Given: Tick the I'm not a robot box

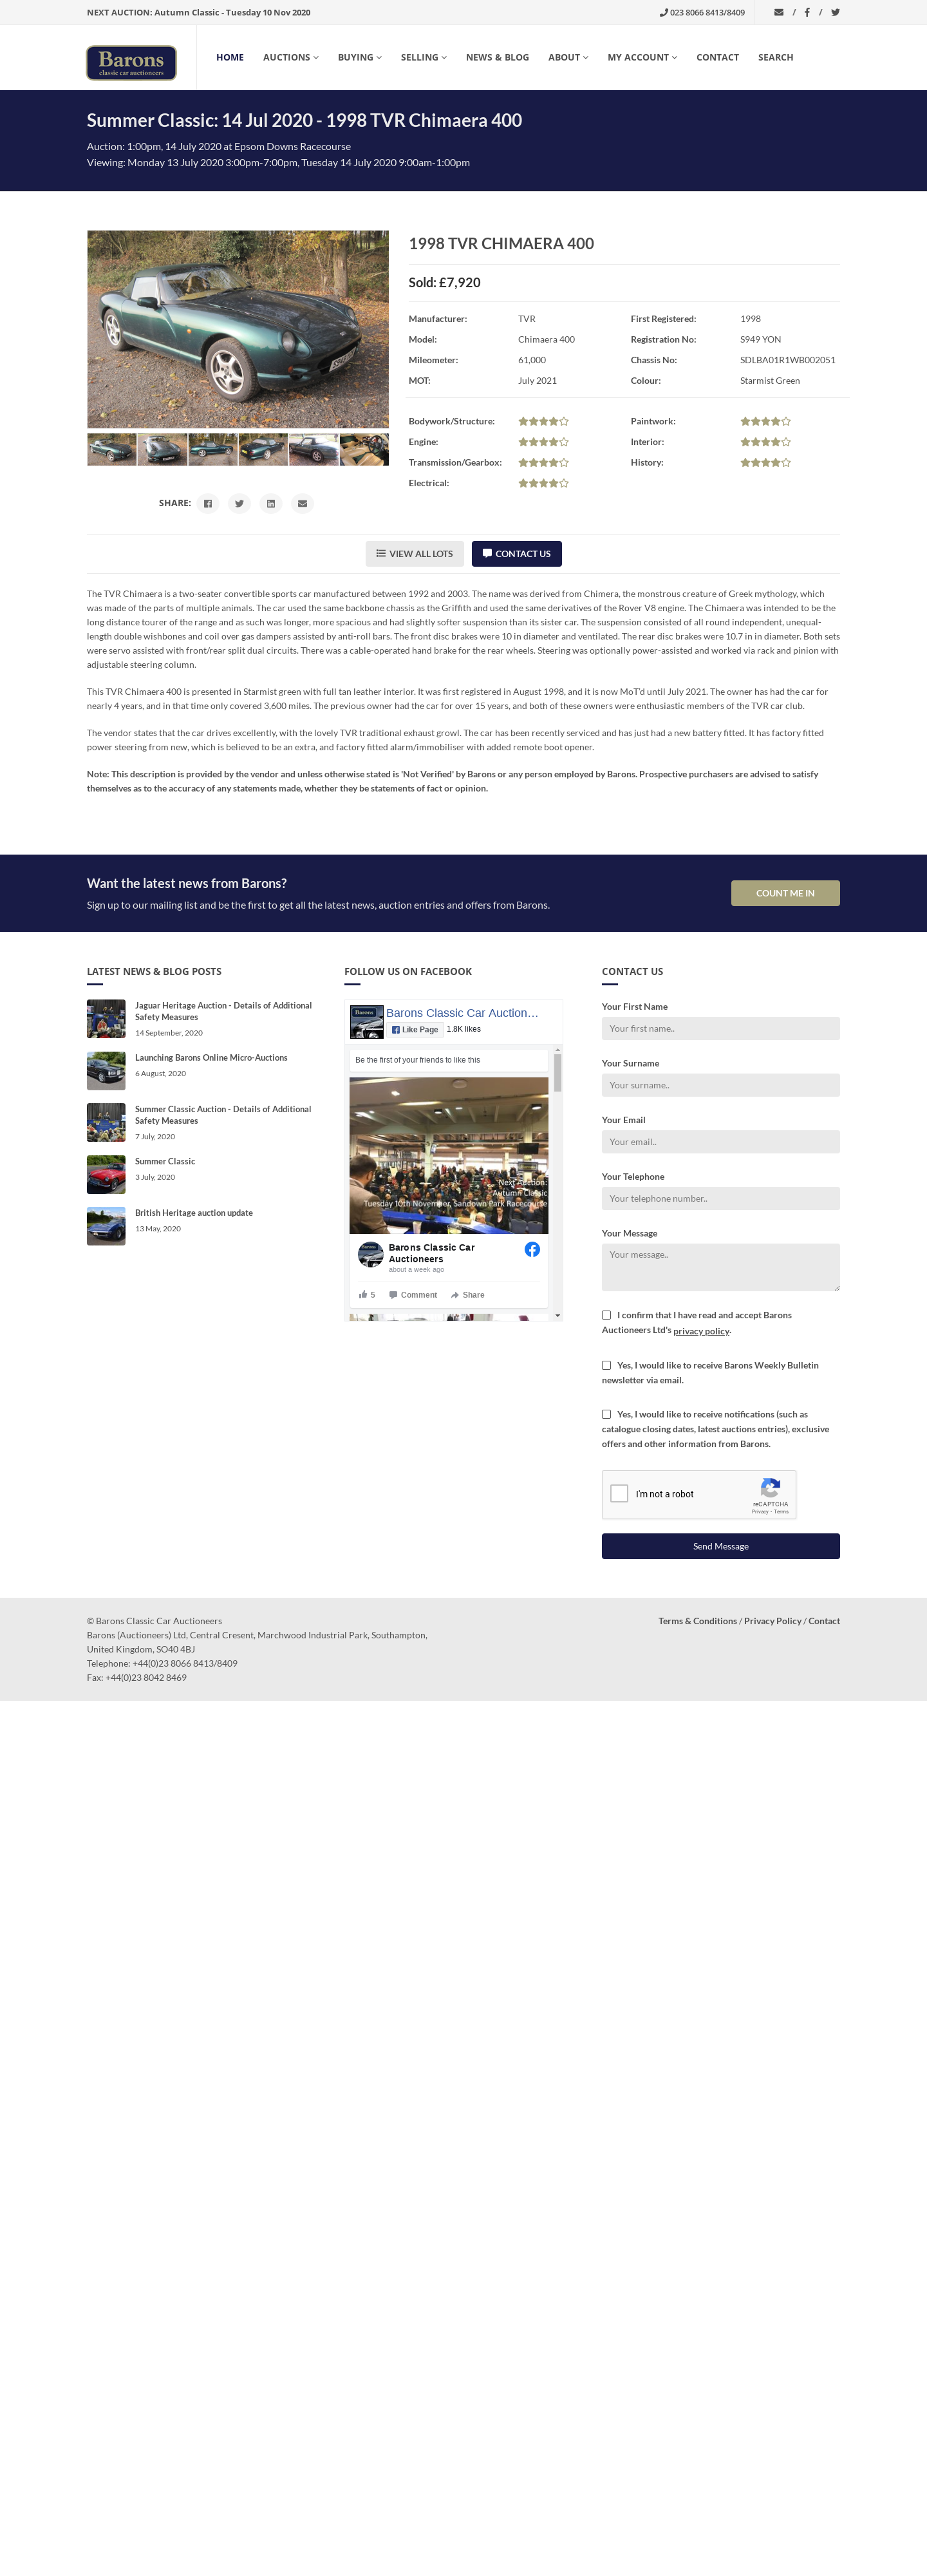Looking at the screenshot, I should point(619,1493).
